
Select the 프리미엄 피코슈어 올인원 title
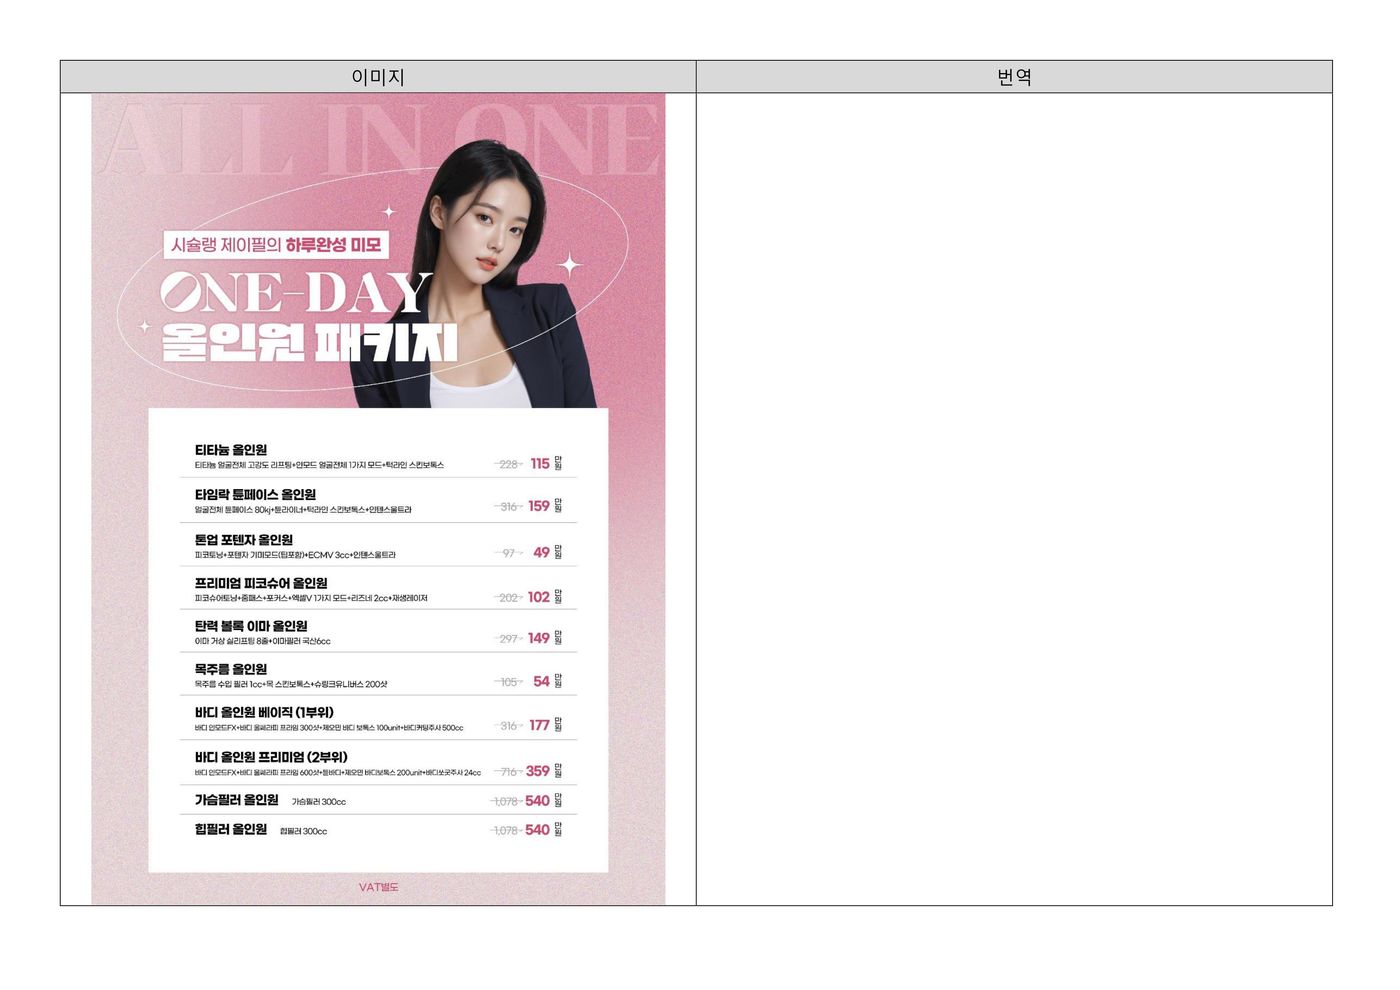pos(261,583)
